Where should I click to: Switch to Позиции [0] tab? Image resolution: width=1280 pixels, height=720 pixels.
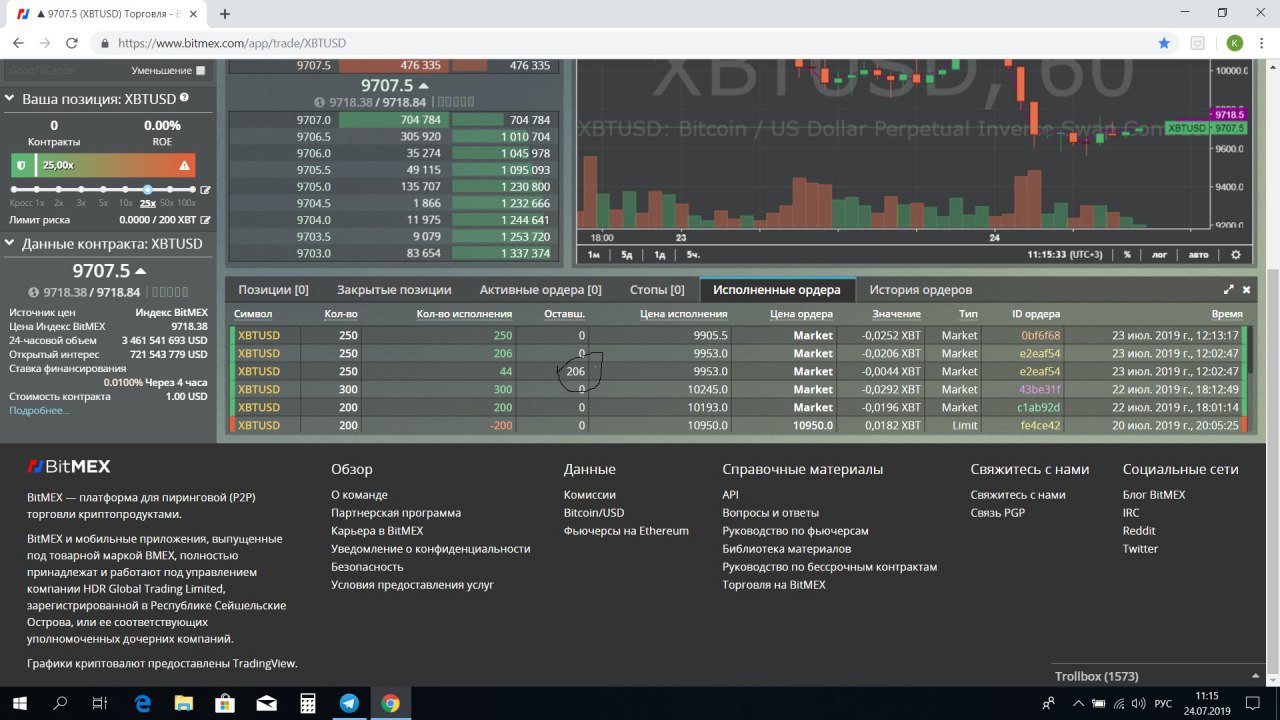273,290
